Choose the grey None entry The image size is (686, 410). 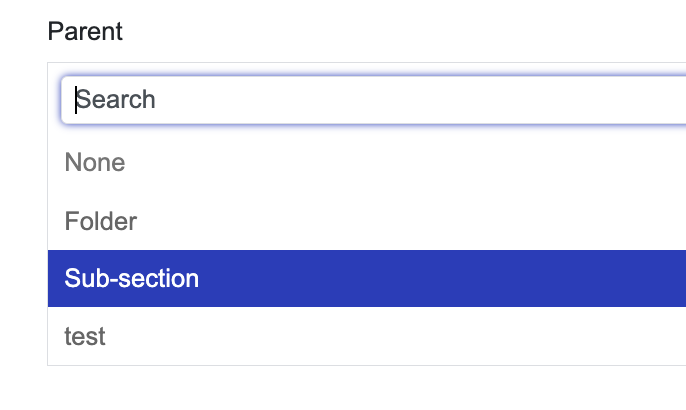coord(95,162)
